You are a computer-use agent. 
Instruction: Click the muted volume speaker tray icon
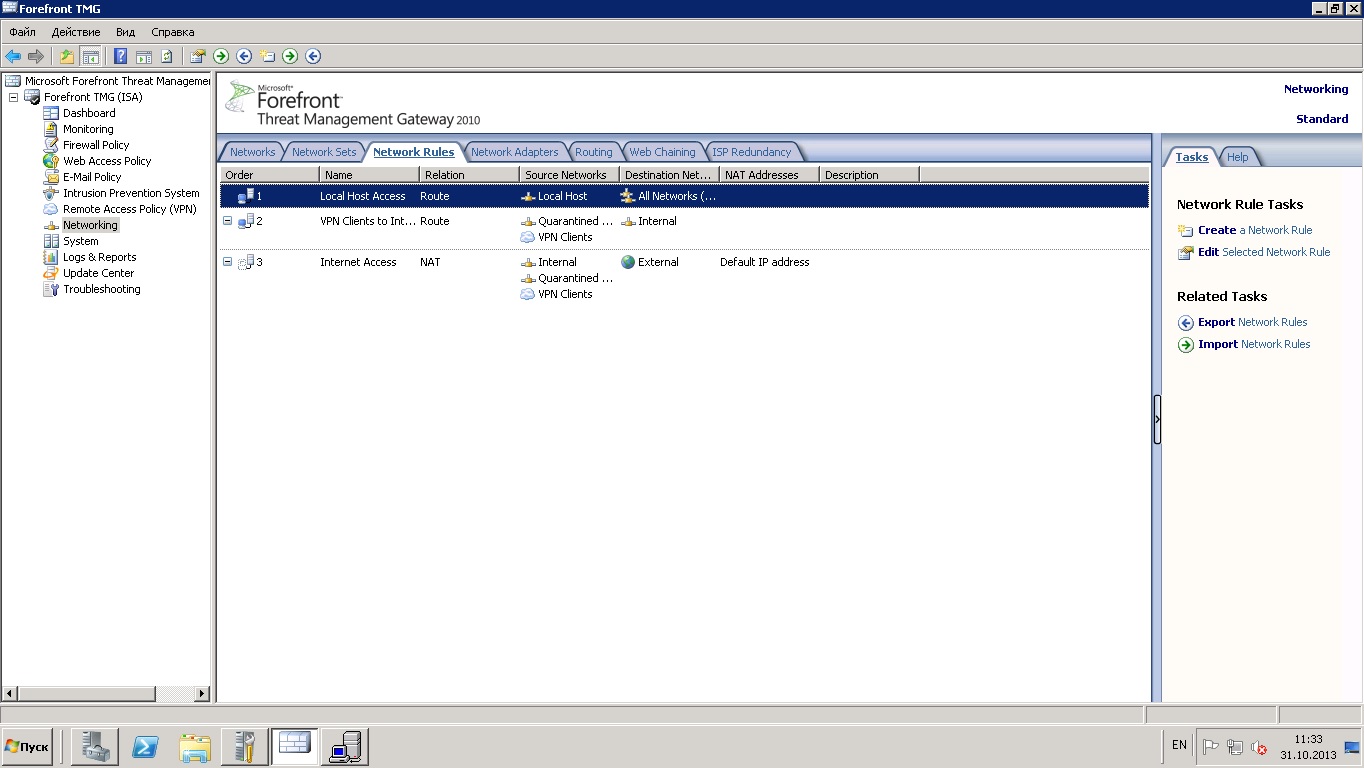1260,747
